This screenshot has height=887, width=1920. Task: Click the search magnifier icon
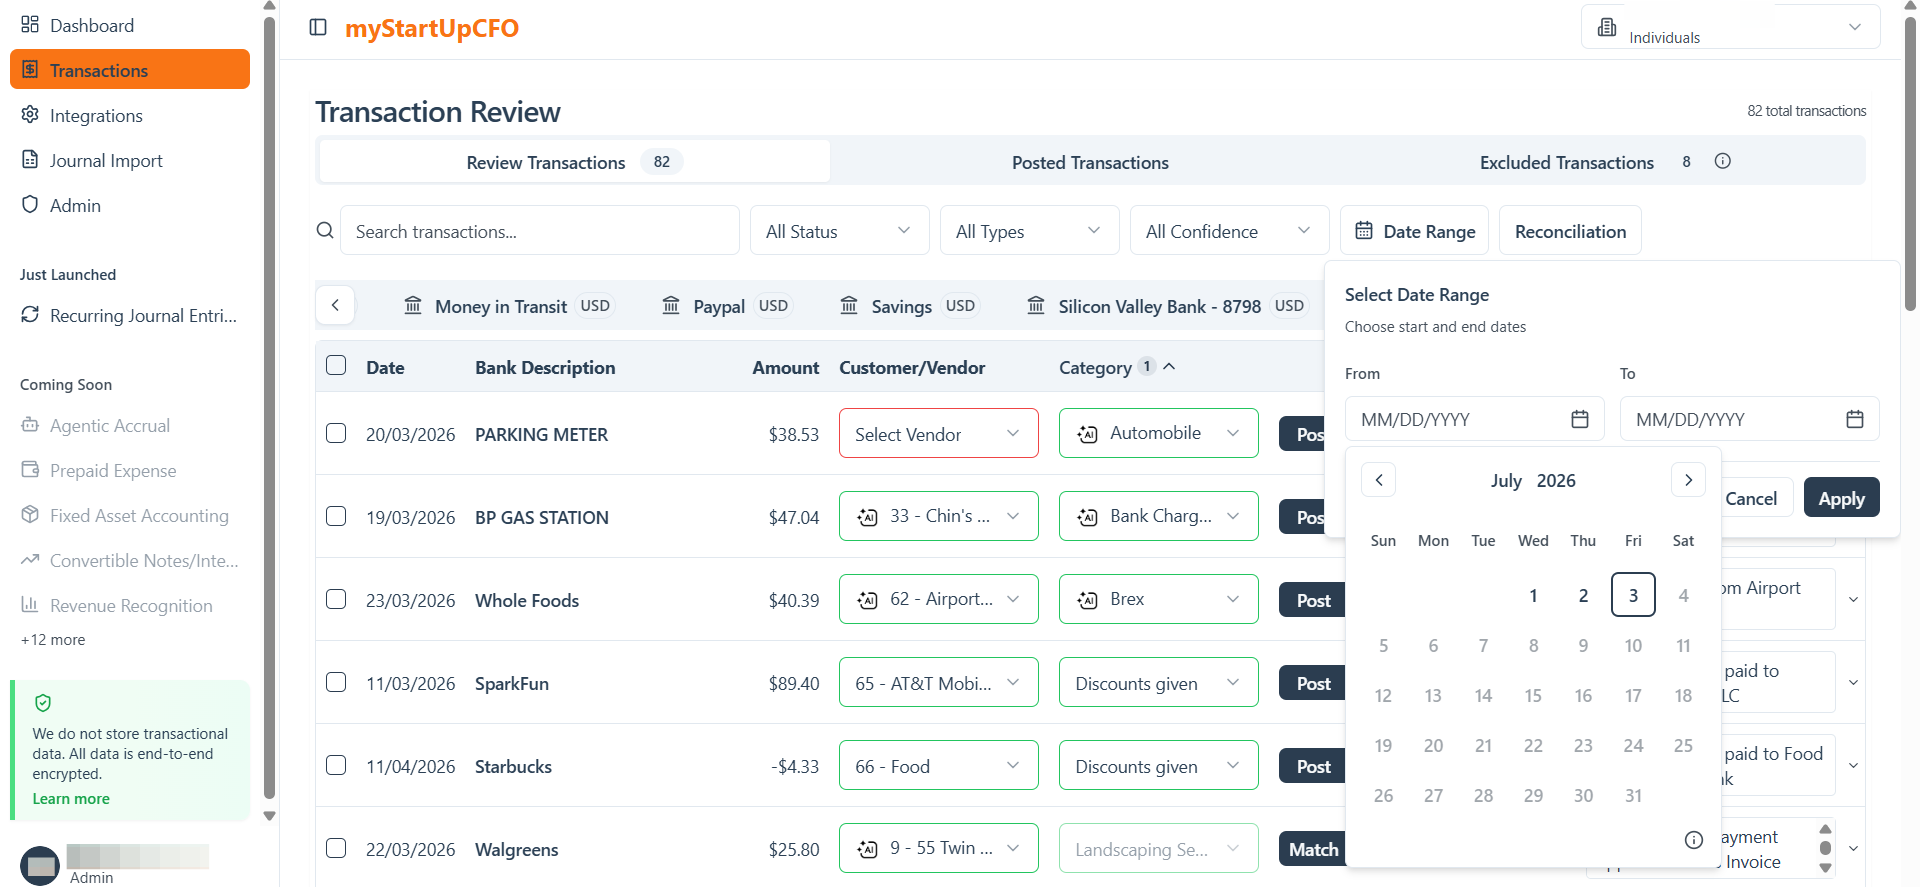point(325,230)
